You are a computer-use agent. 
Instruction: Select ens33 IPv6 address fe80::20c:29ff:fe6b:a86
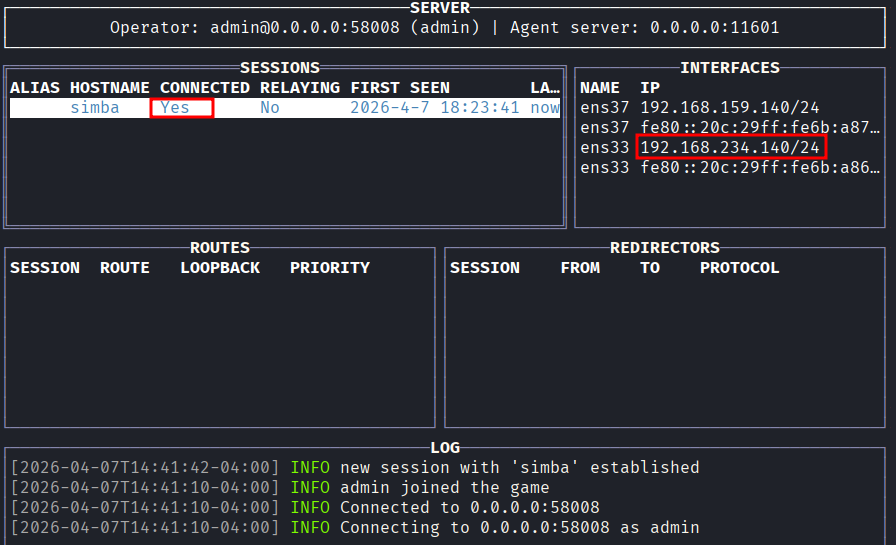(760, 168)
